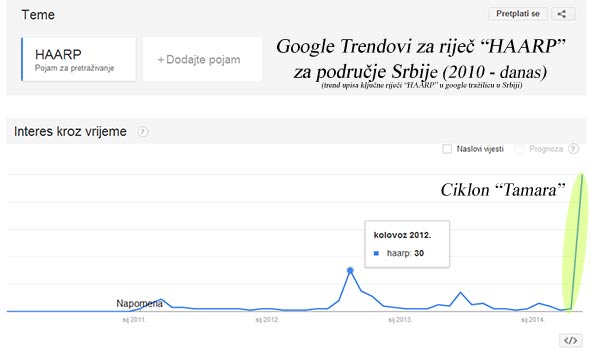Click the green highlighted Tamara spike

(575, 243)
